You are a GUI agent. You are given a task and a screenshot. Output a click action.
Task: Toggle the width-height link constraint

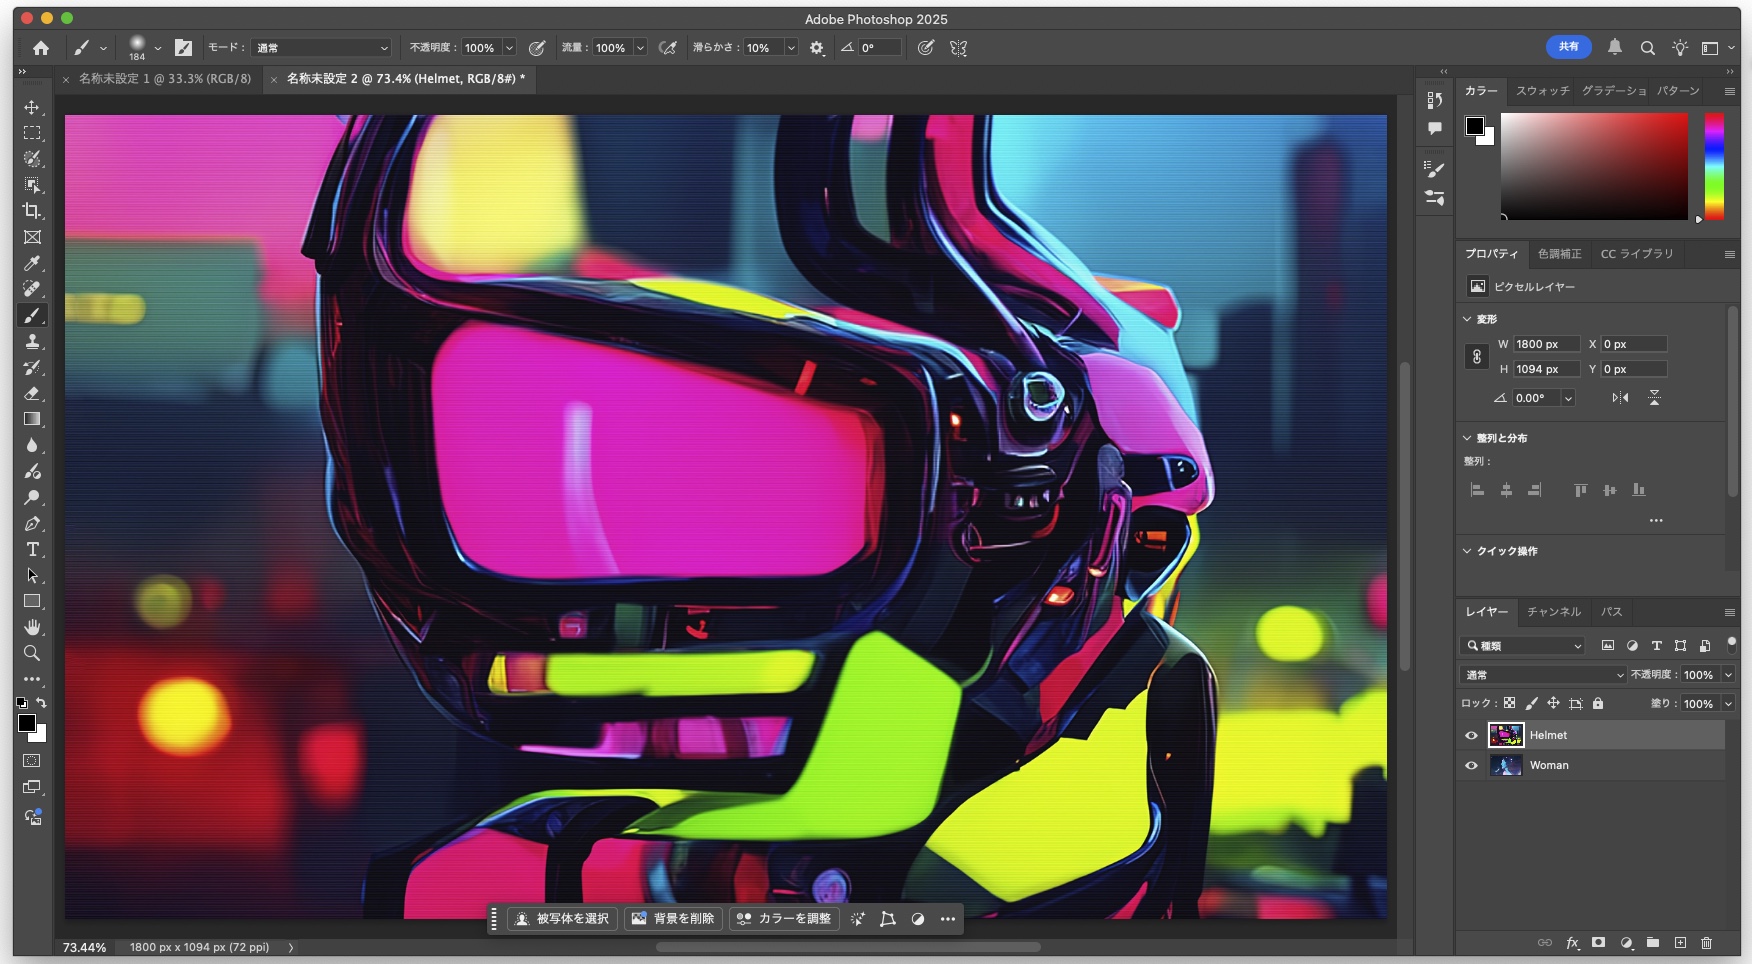(1476, 356)
